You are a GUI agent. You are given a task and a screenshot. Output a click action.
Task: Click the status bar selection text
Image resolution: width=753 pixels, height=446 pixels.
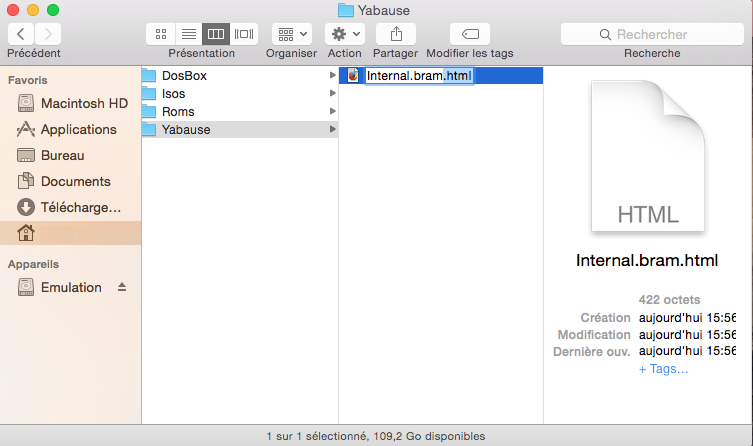[x=376, y=436]
